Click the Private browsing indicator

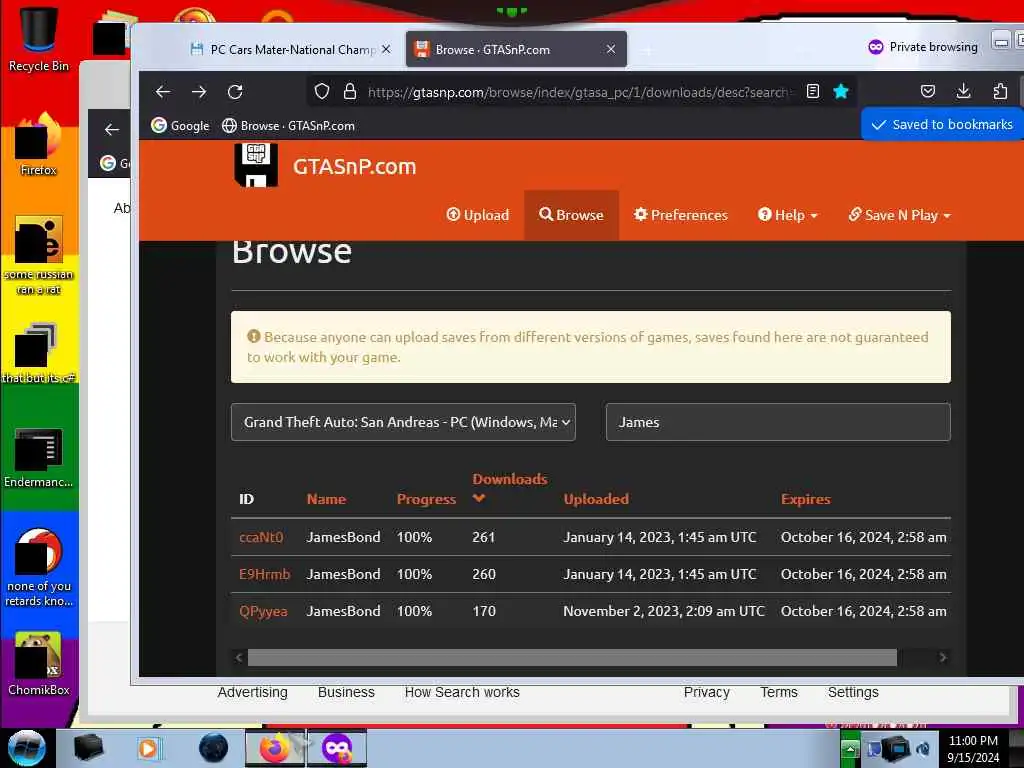pos(923,47)
